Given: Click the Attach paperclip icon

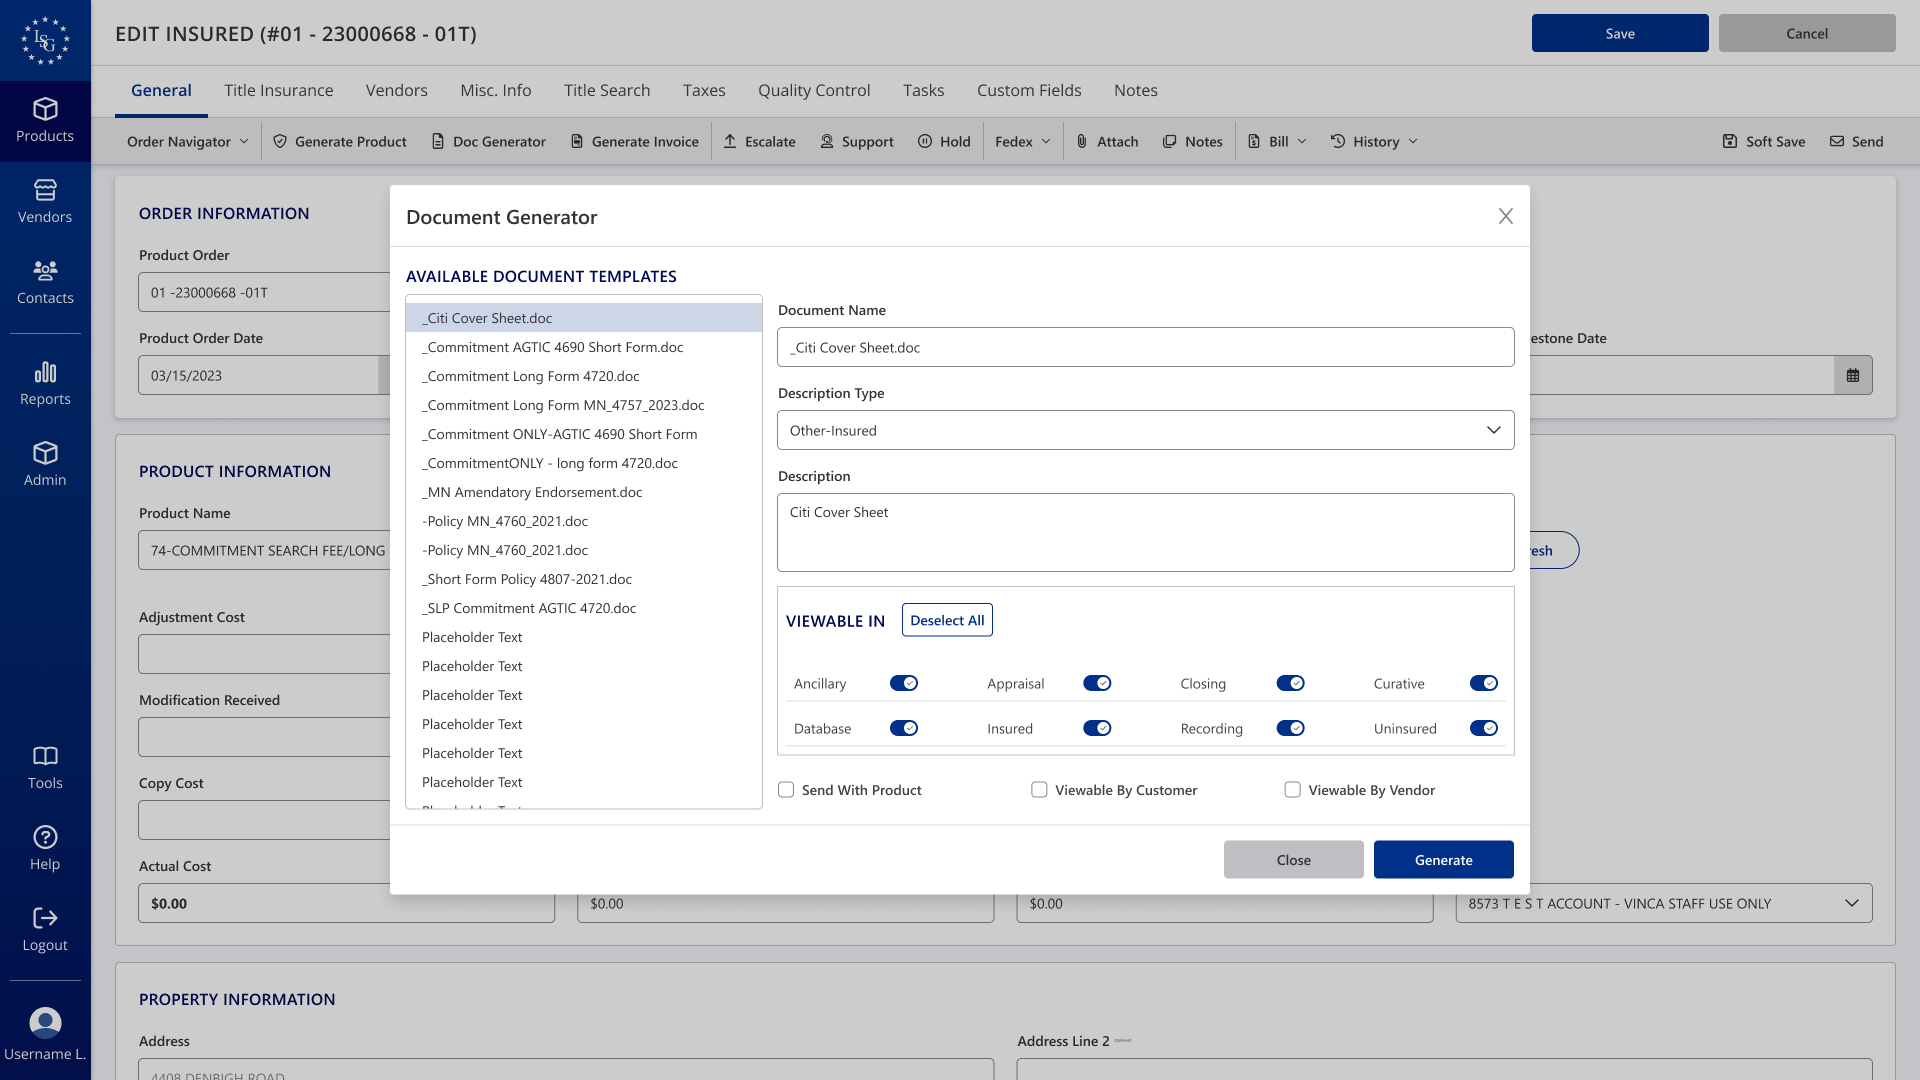Looking at the screenshot, I should (1082, 141).
